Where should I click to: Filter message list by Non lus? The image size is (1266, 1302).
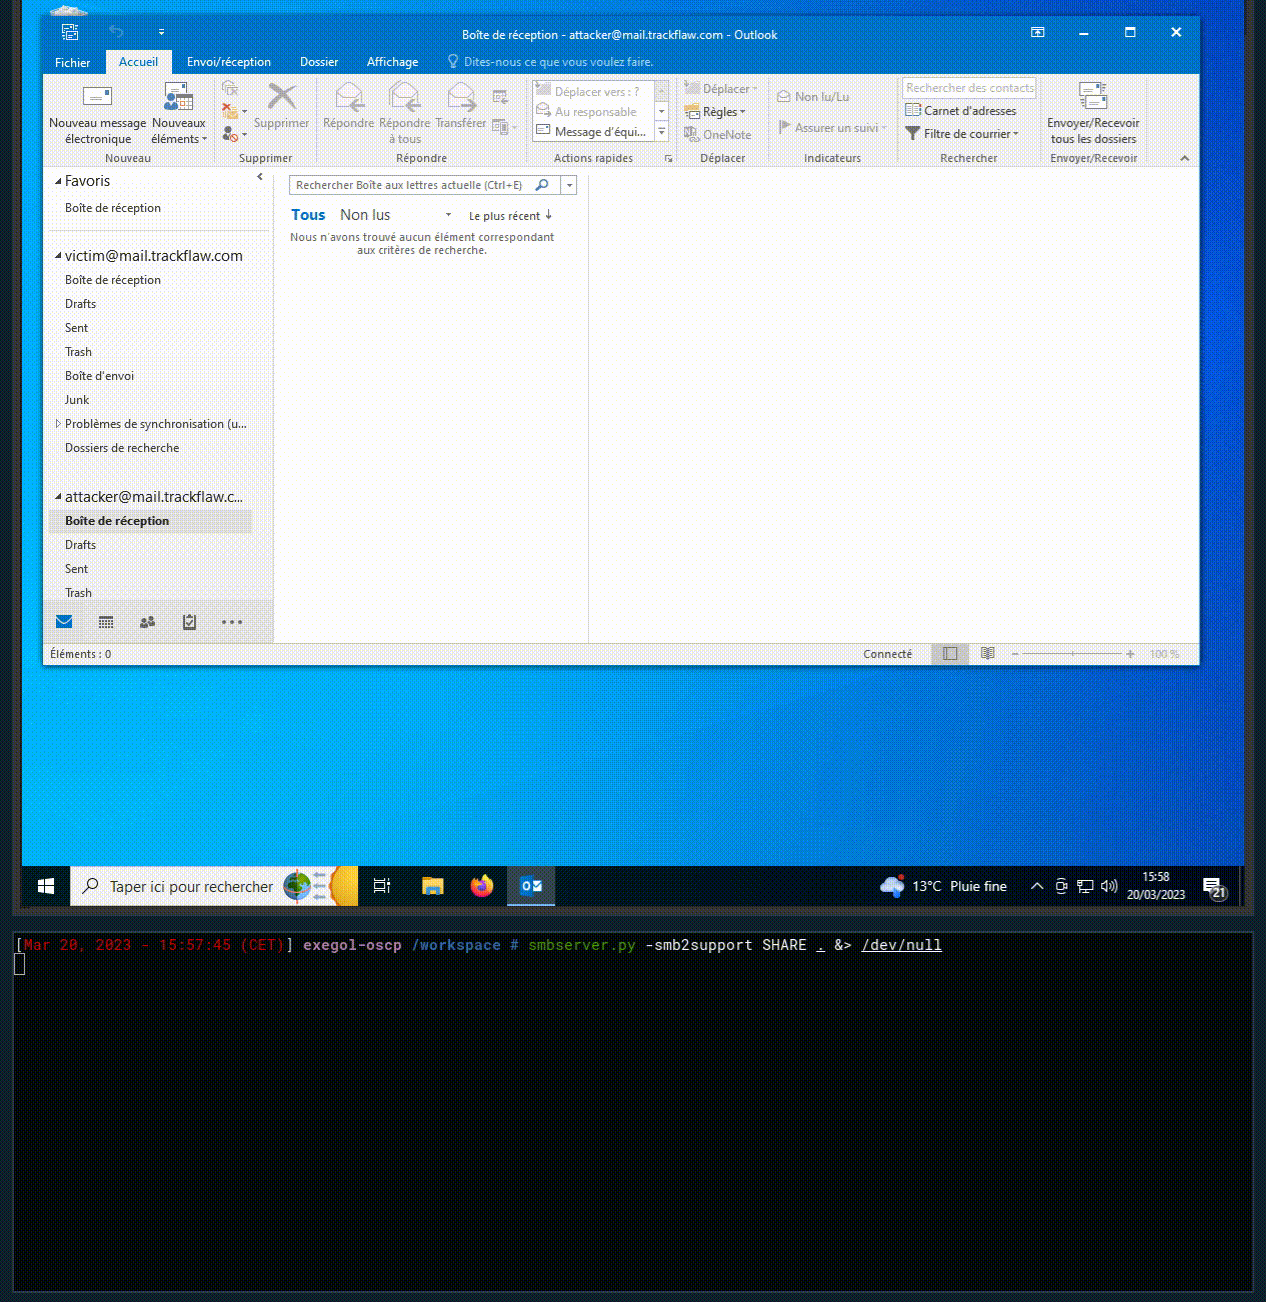[365, 215]
